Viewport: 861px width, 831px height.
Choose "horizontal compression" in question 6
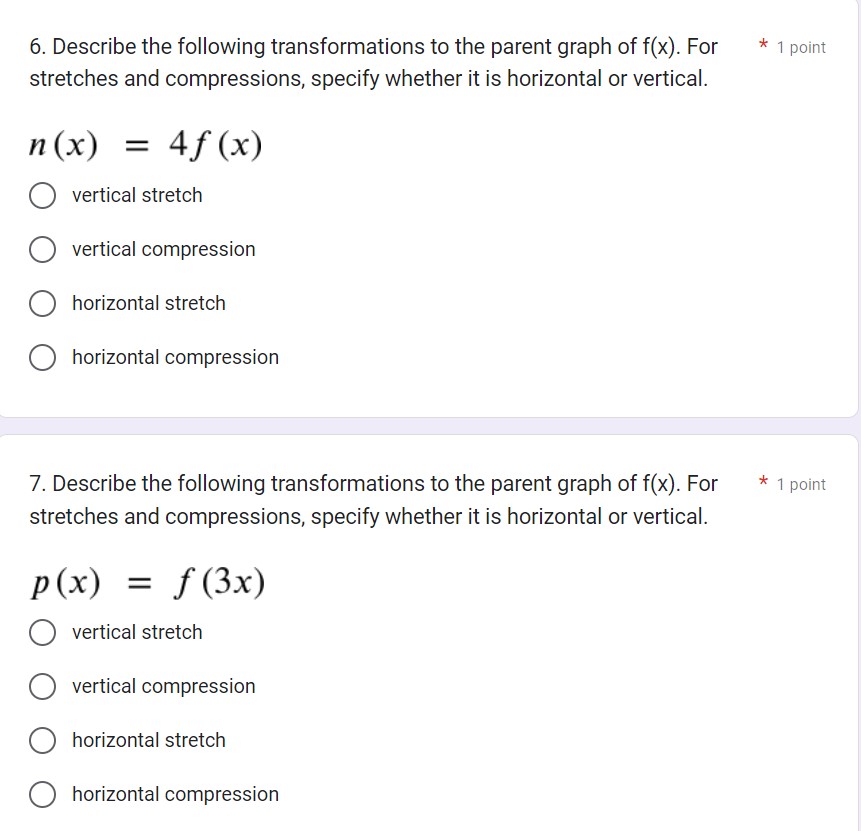[42, 357]
